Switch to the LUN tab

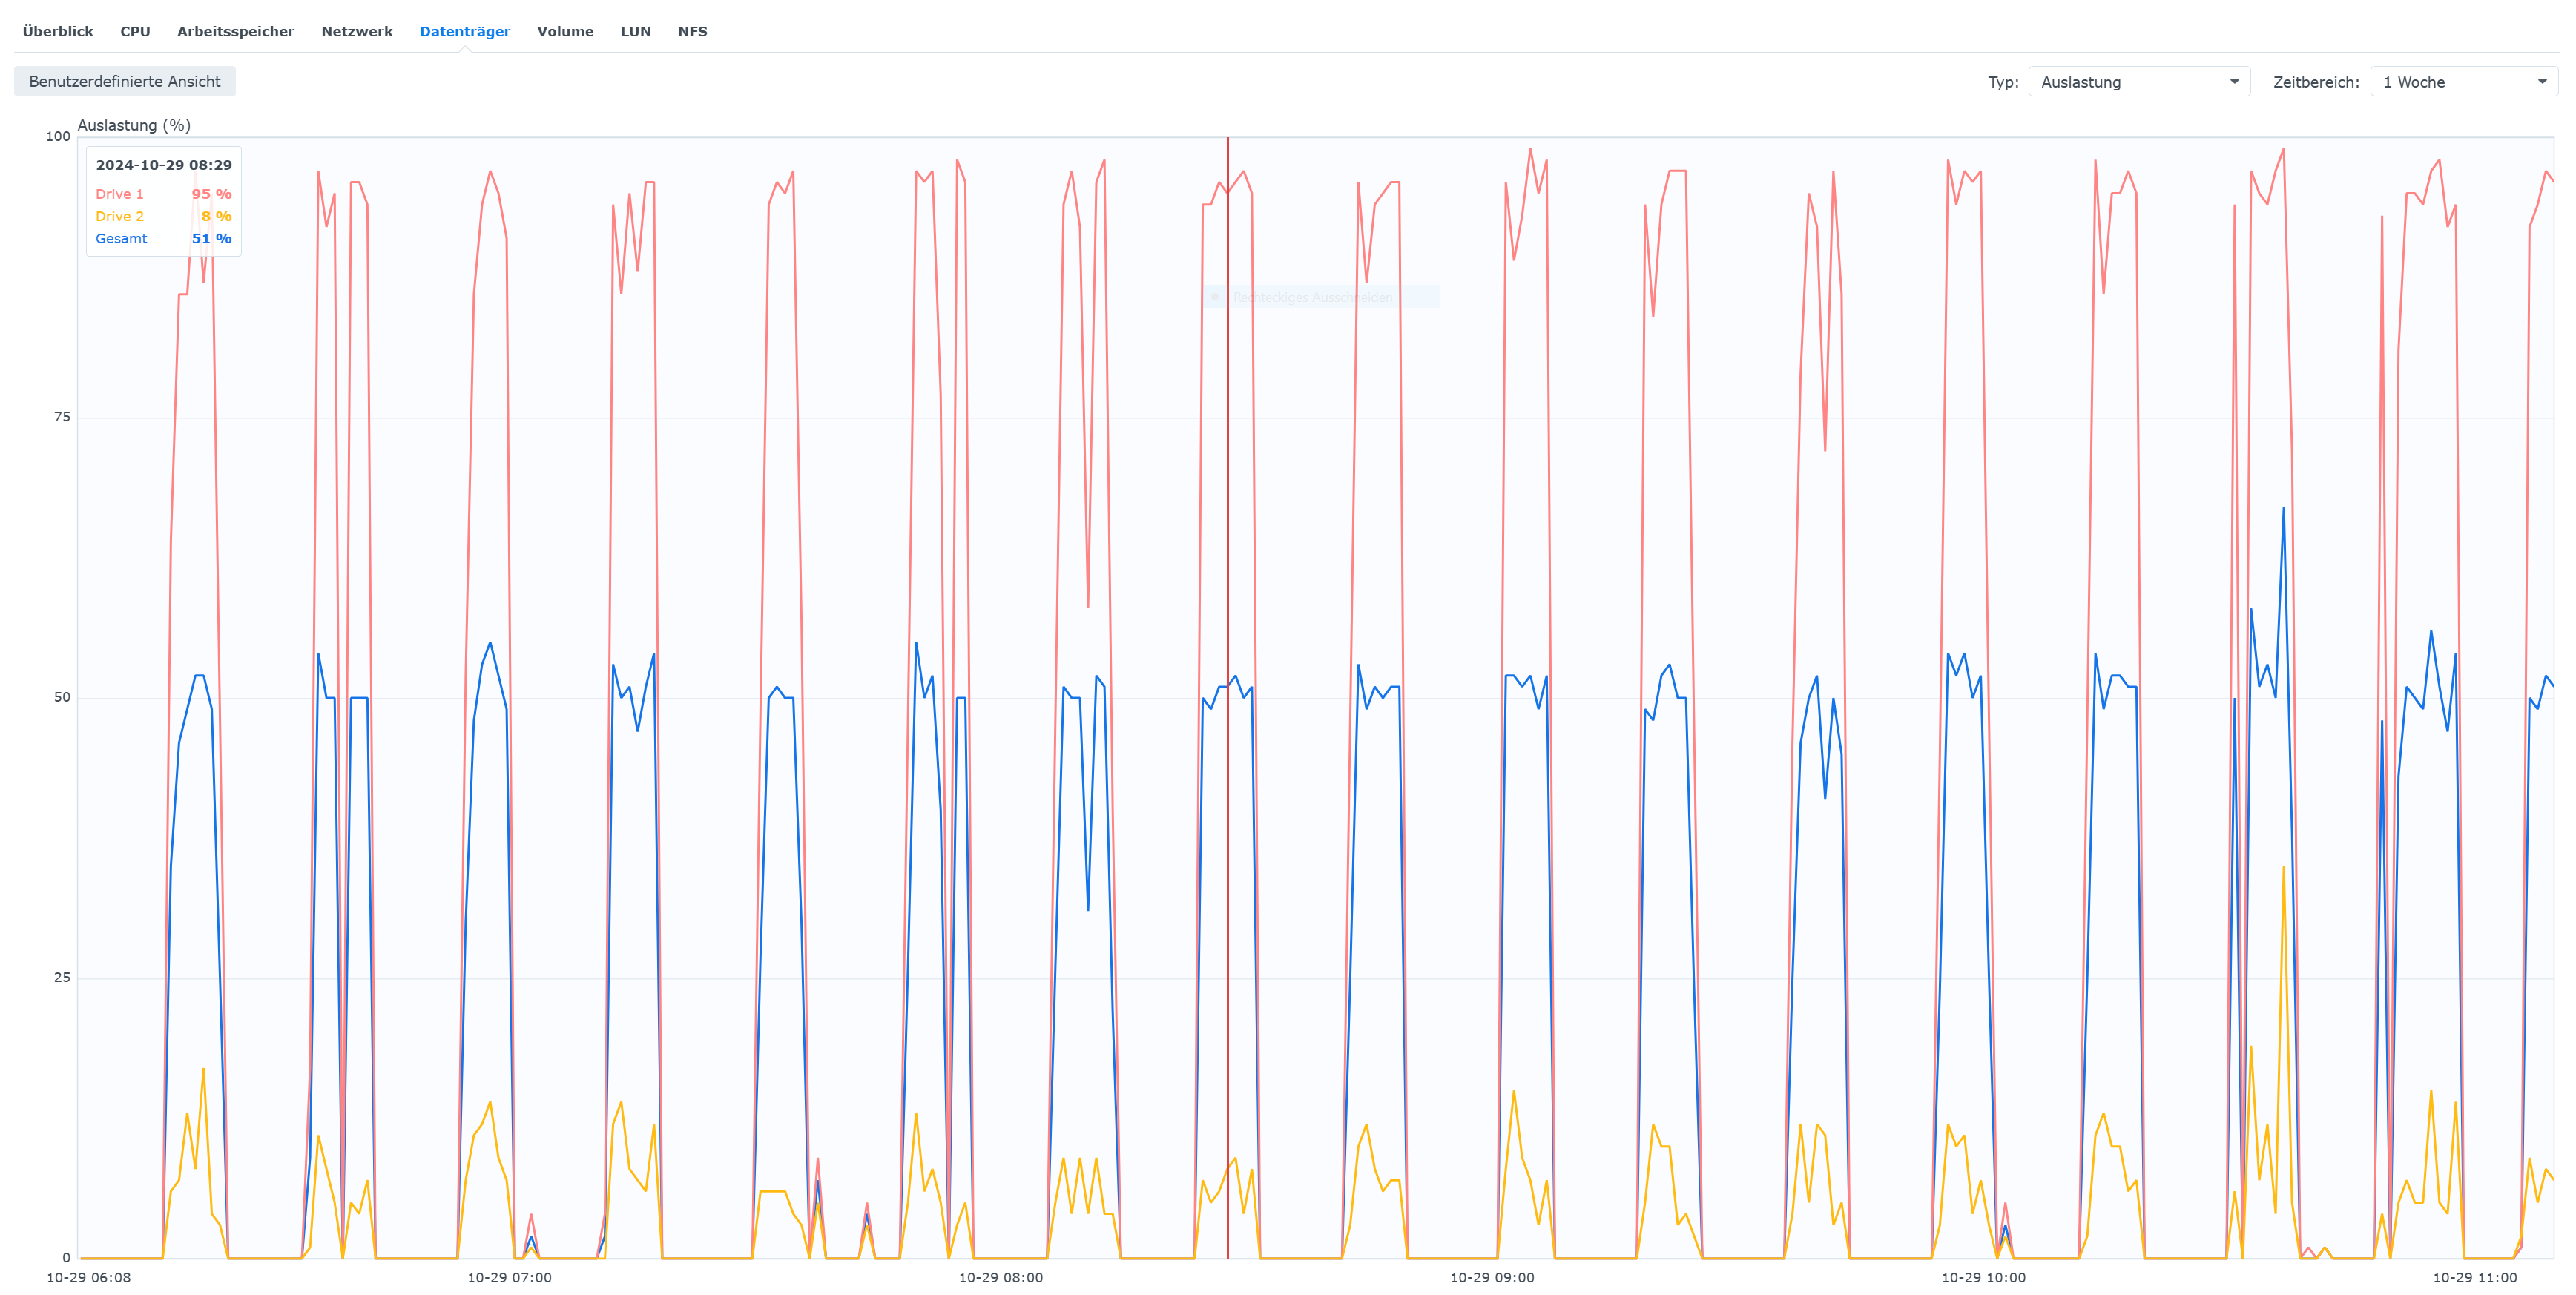(635, 31)
